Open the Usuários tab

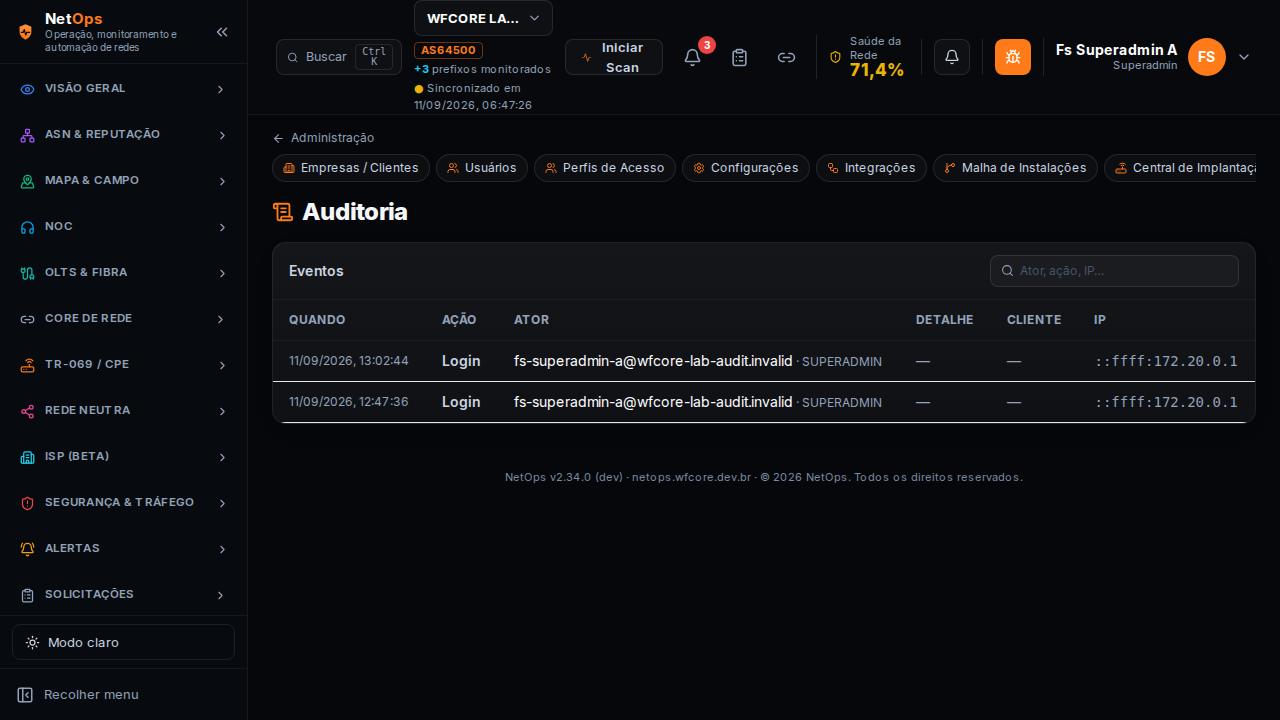[x=482, y=168]
